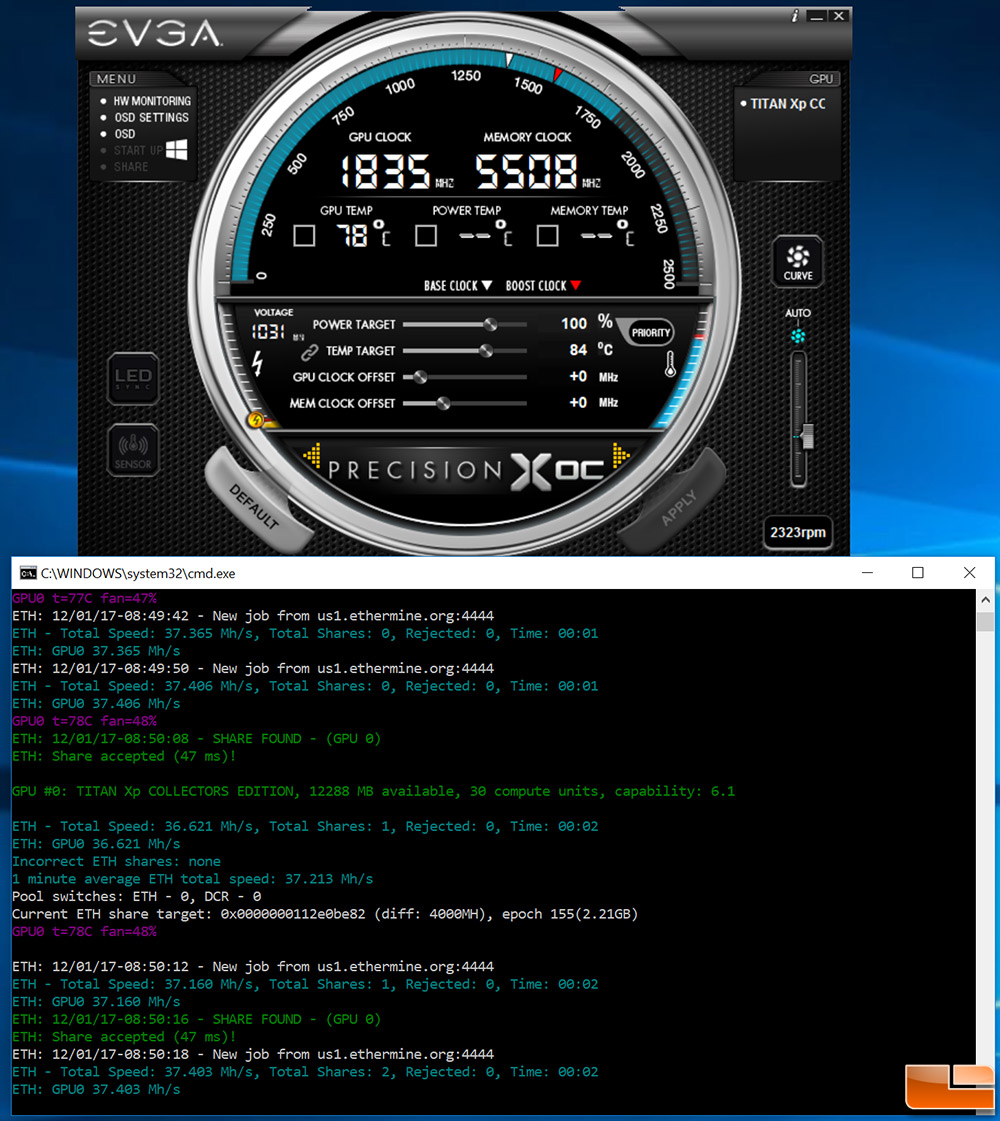
Task: Open the SENSOR panel
Action: pyautogui.click(x=133, y=450)
